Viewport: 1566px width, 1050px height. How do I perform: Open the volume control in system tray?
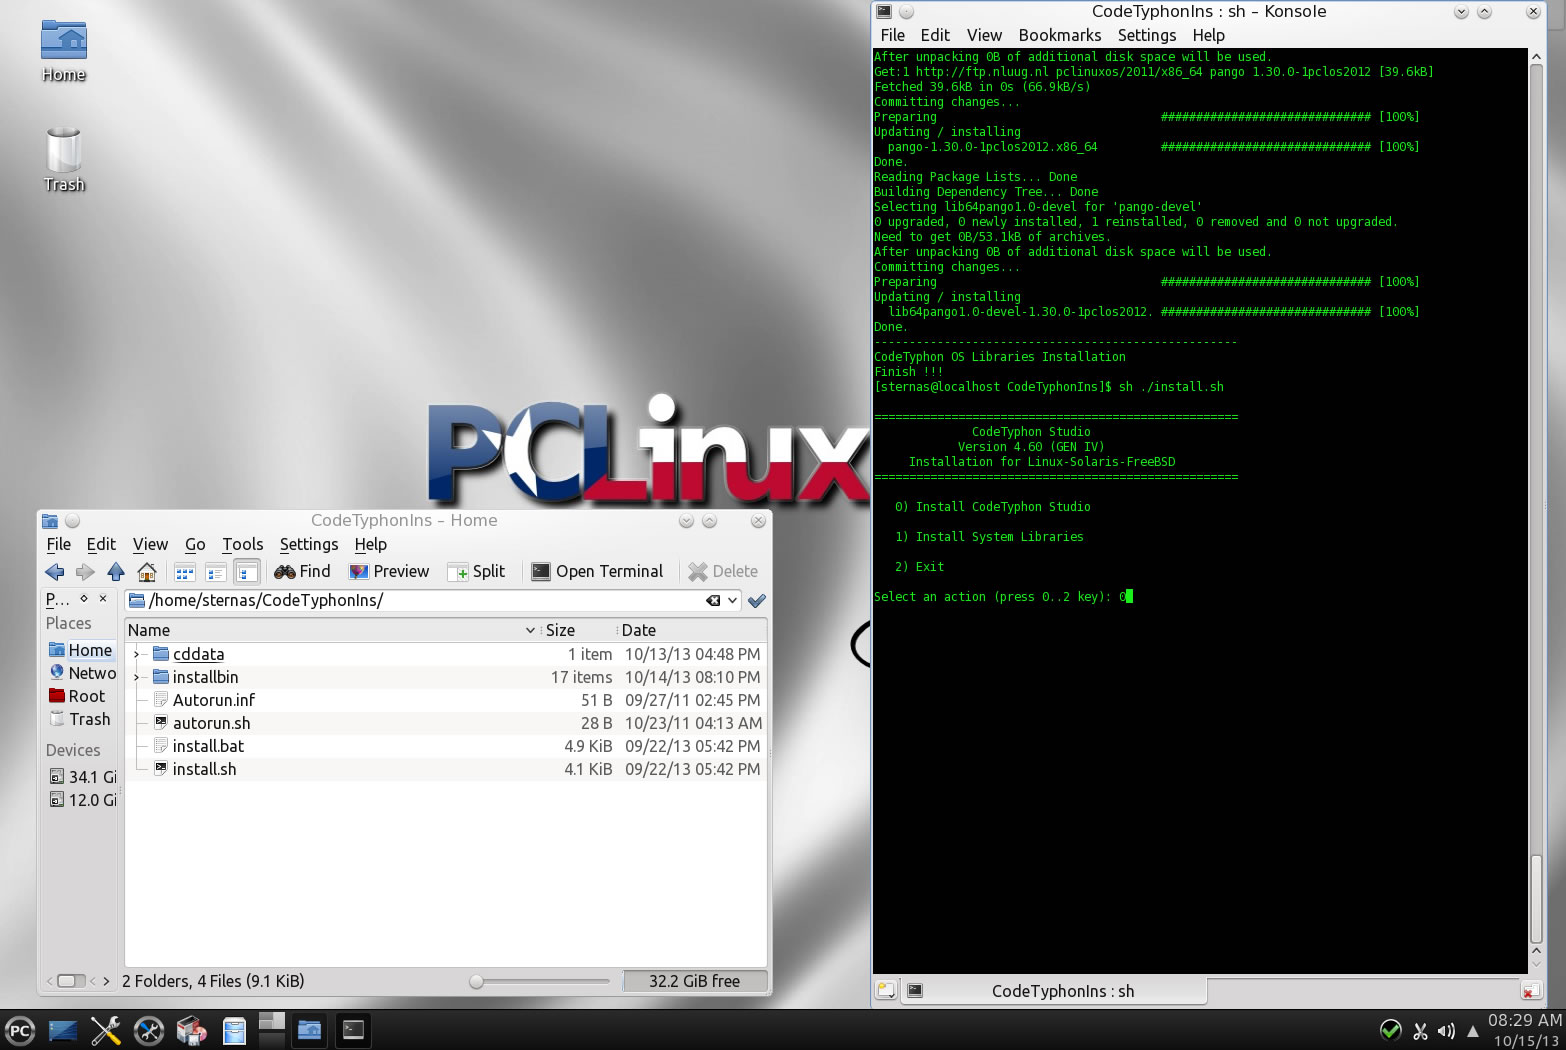(x=1446, y=1031)
